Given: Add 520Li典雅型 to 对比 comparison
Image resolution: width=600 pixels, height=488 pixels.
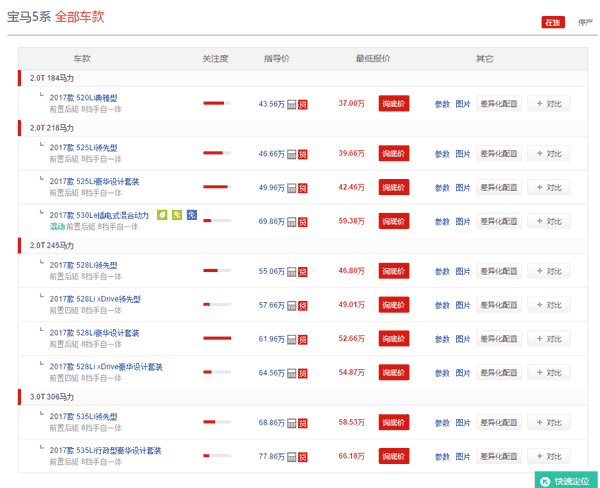Looking at the screenshot, I should pos(549,103).
